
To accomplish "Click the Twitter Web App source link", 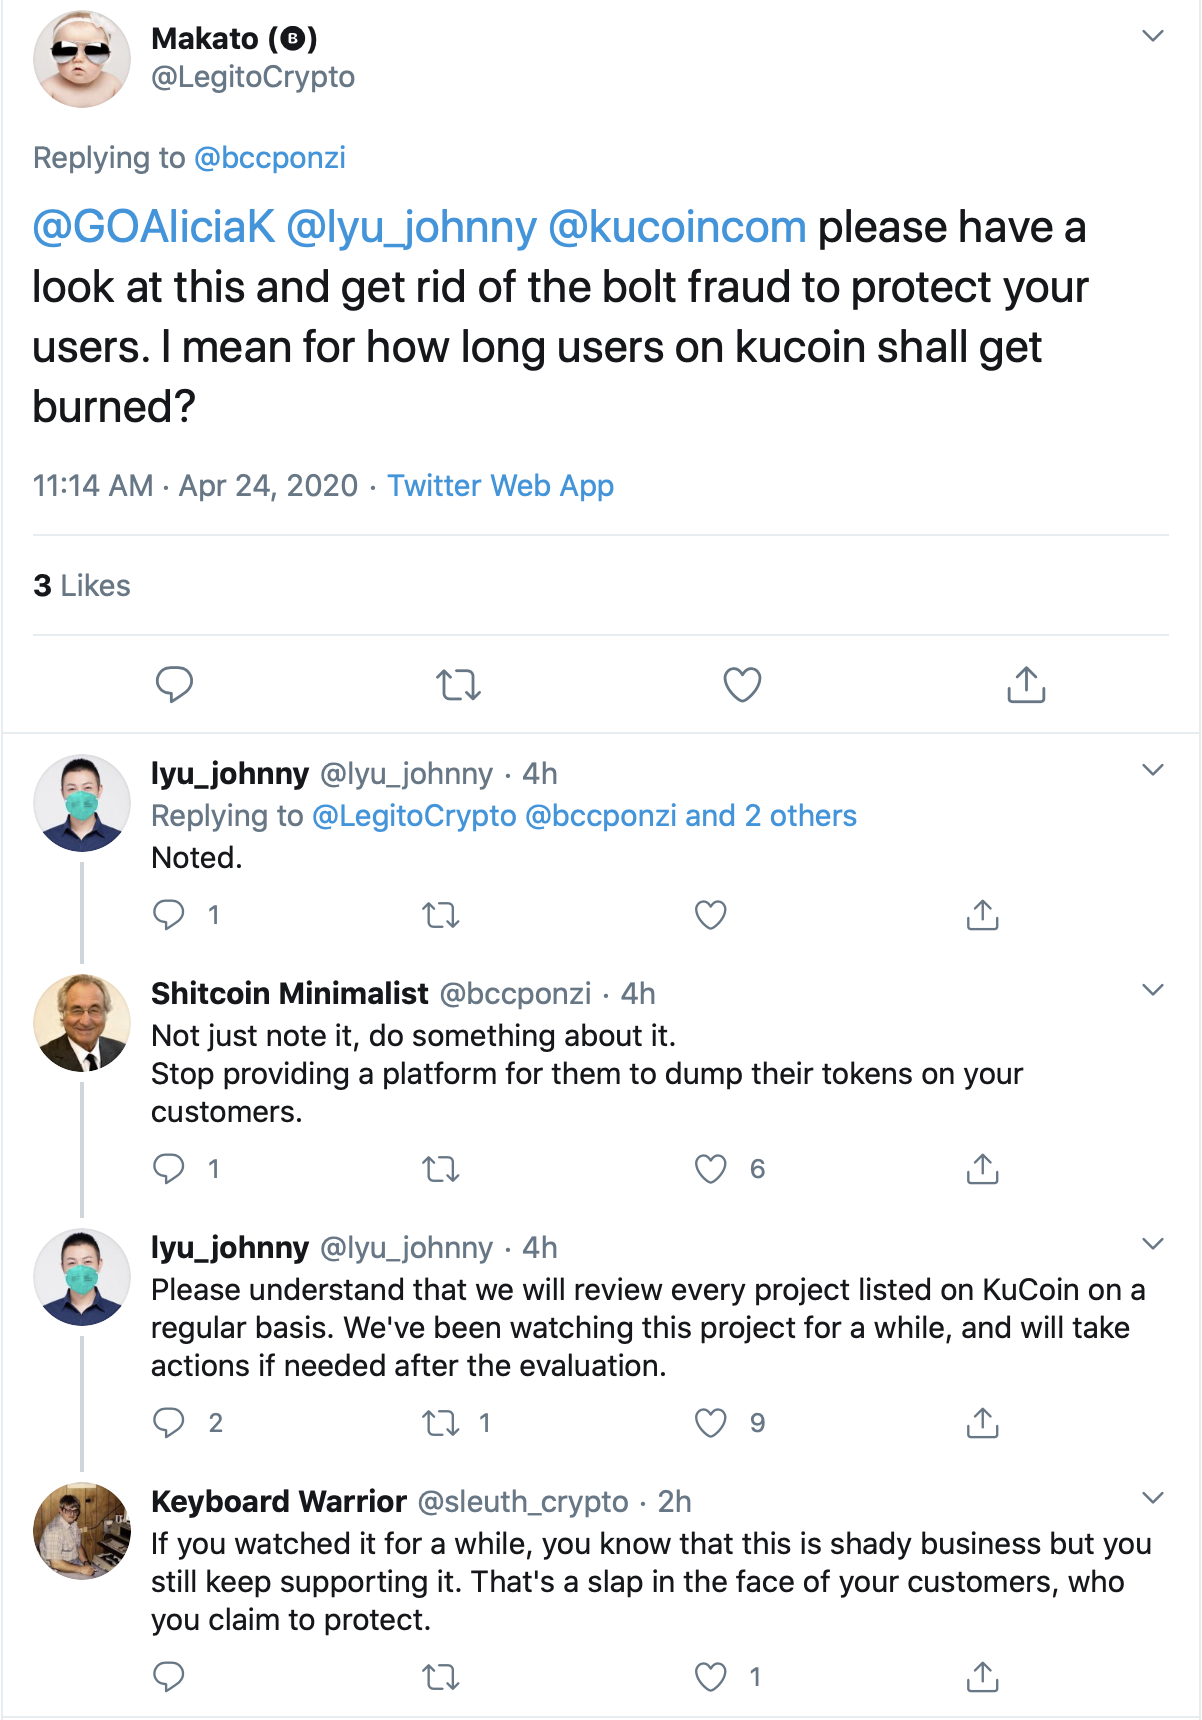I will tap(500, 486).
